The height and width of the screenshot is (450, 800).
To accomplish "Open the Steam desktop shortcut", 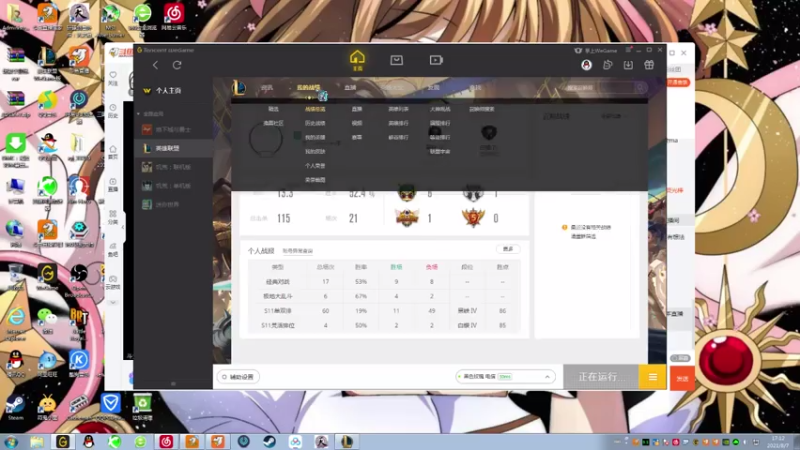I will (15, 407).
